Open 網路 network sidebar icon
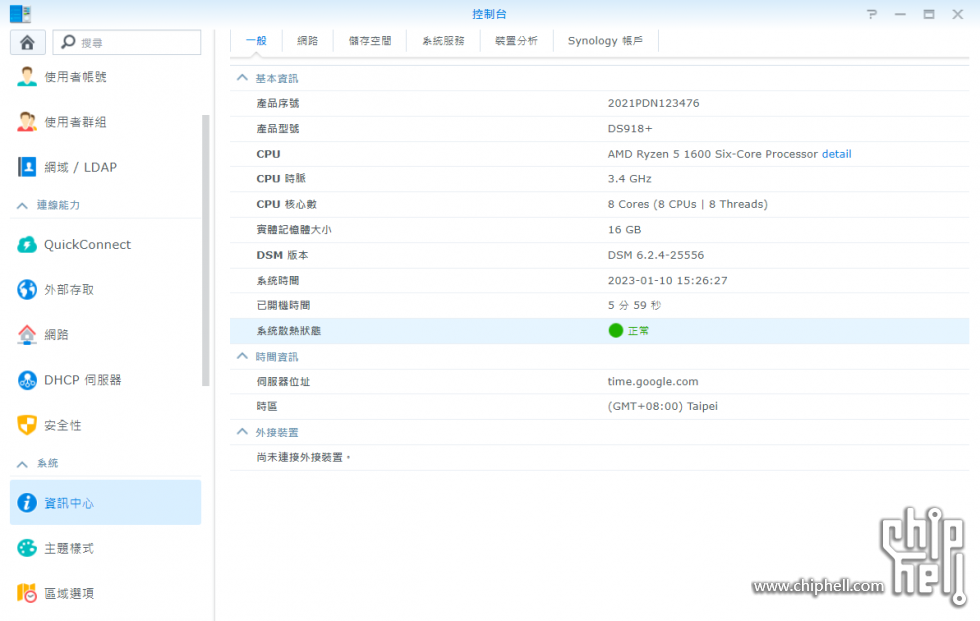This screenshot has width=980, height=621. tap(27, 335)
